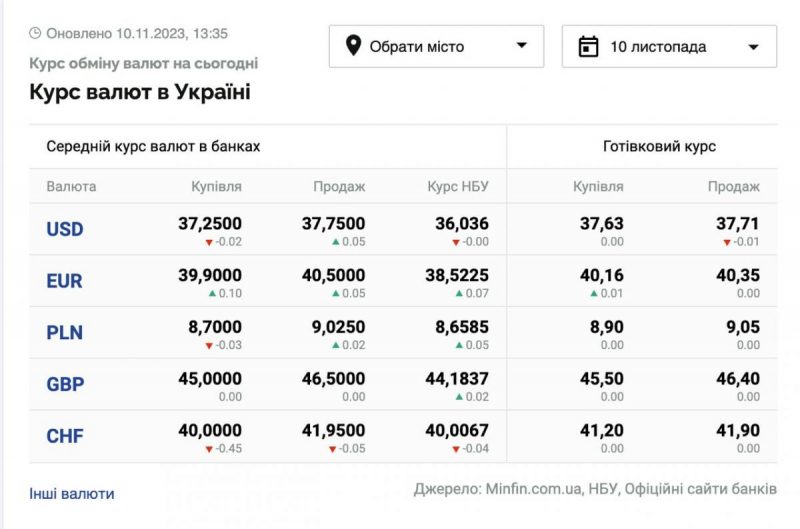Open the Обрати місто city dropdown

(436, 46)
